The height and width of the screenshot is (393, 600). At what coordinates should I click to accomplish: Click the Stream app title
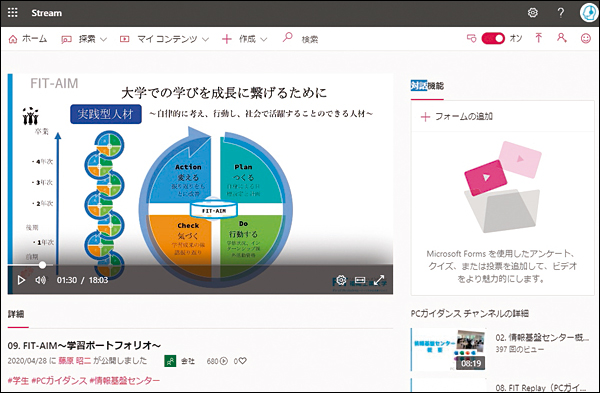(46, 13)
